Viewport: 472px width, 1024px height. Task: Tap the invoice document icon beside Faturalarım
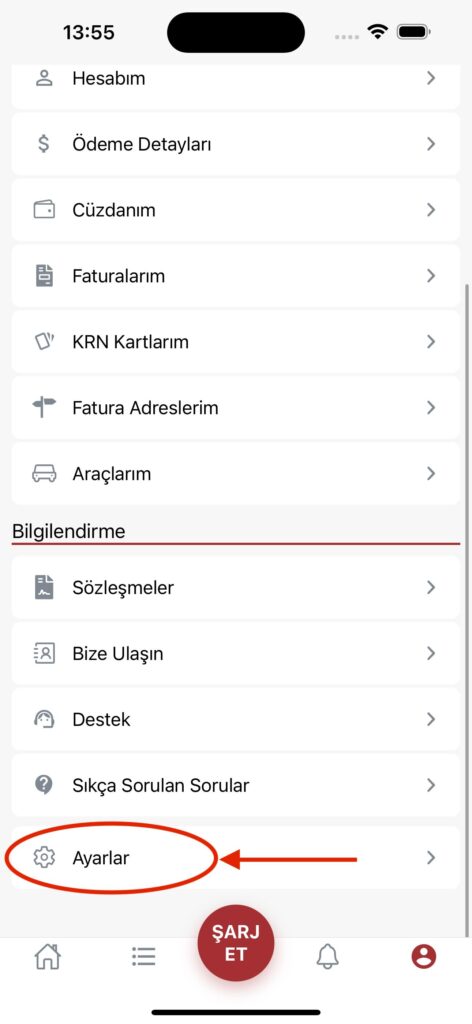(x=44, y=276)
